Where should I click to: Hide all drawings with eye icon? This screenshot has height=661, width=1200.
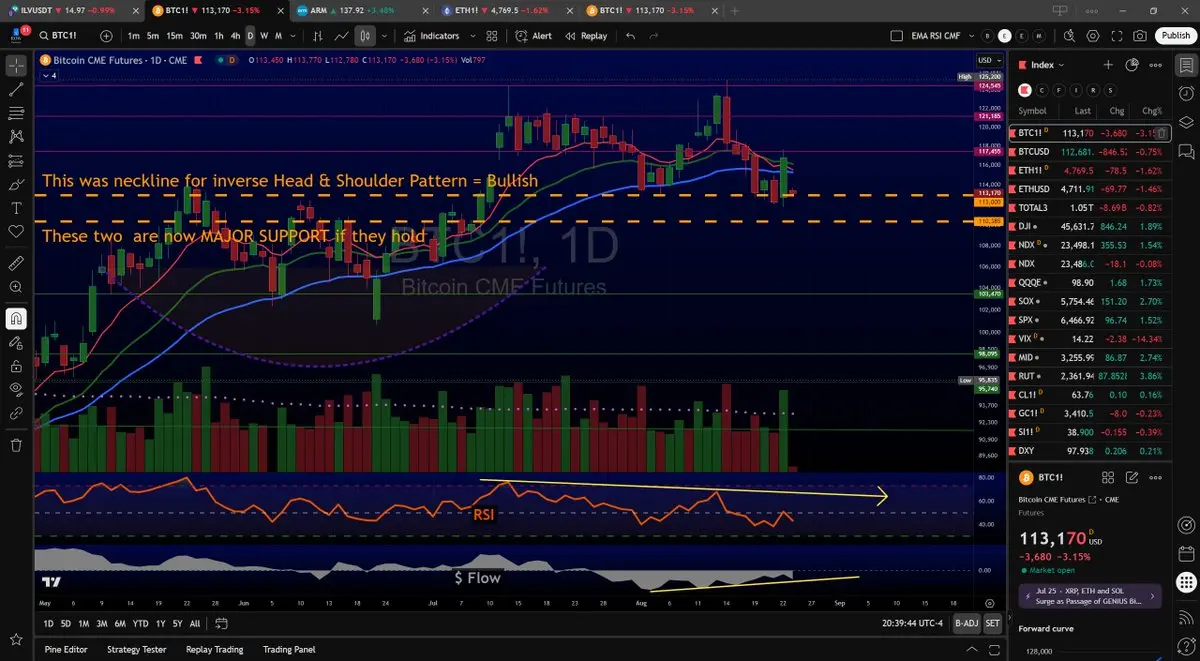tap(16, 389)
